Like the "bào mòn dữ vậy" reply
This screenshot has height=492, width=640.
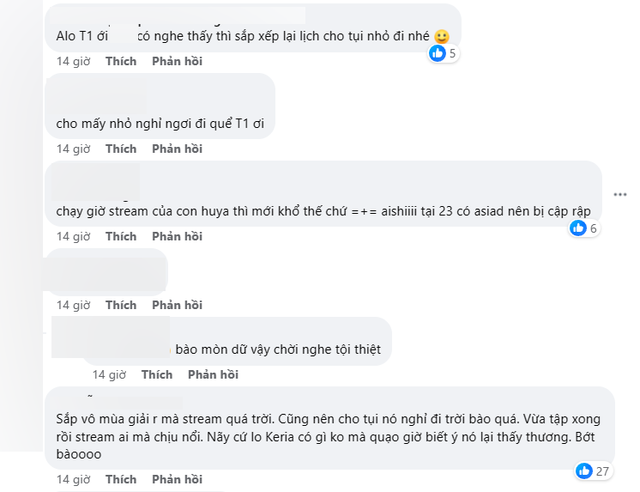tap(157, 375)
